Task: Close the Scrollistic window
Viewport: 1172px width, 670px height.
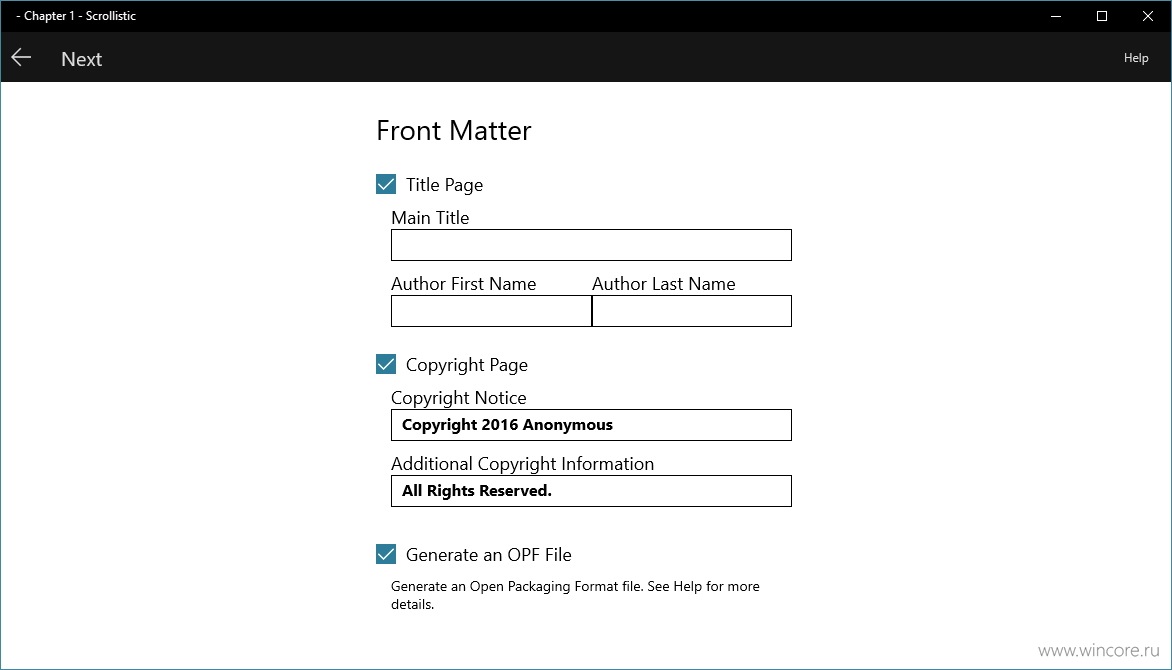Action: (x=1148, y=16)
